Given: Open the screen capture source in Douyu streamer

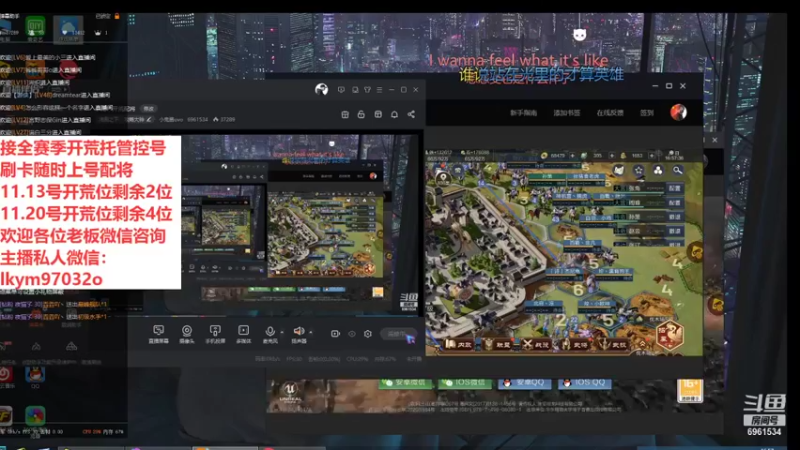Looking at the screenshot, I should pos(158,334).
